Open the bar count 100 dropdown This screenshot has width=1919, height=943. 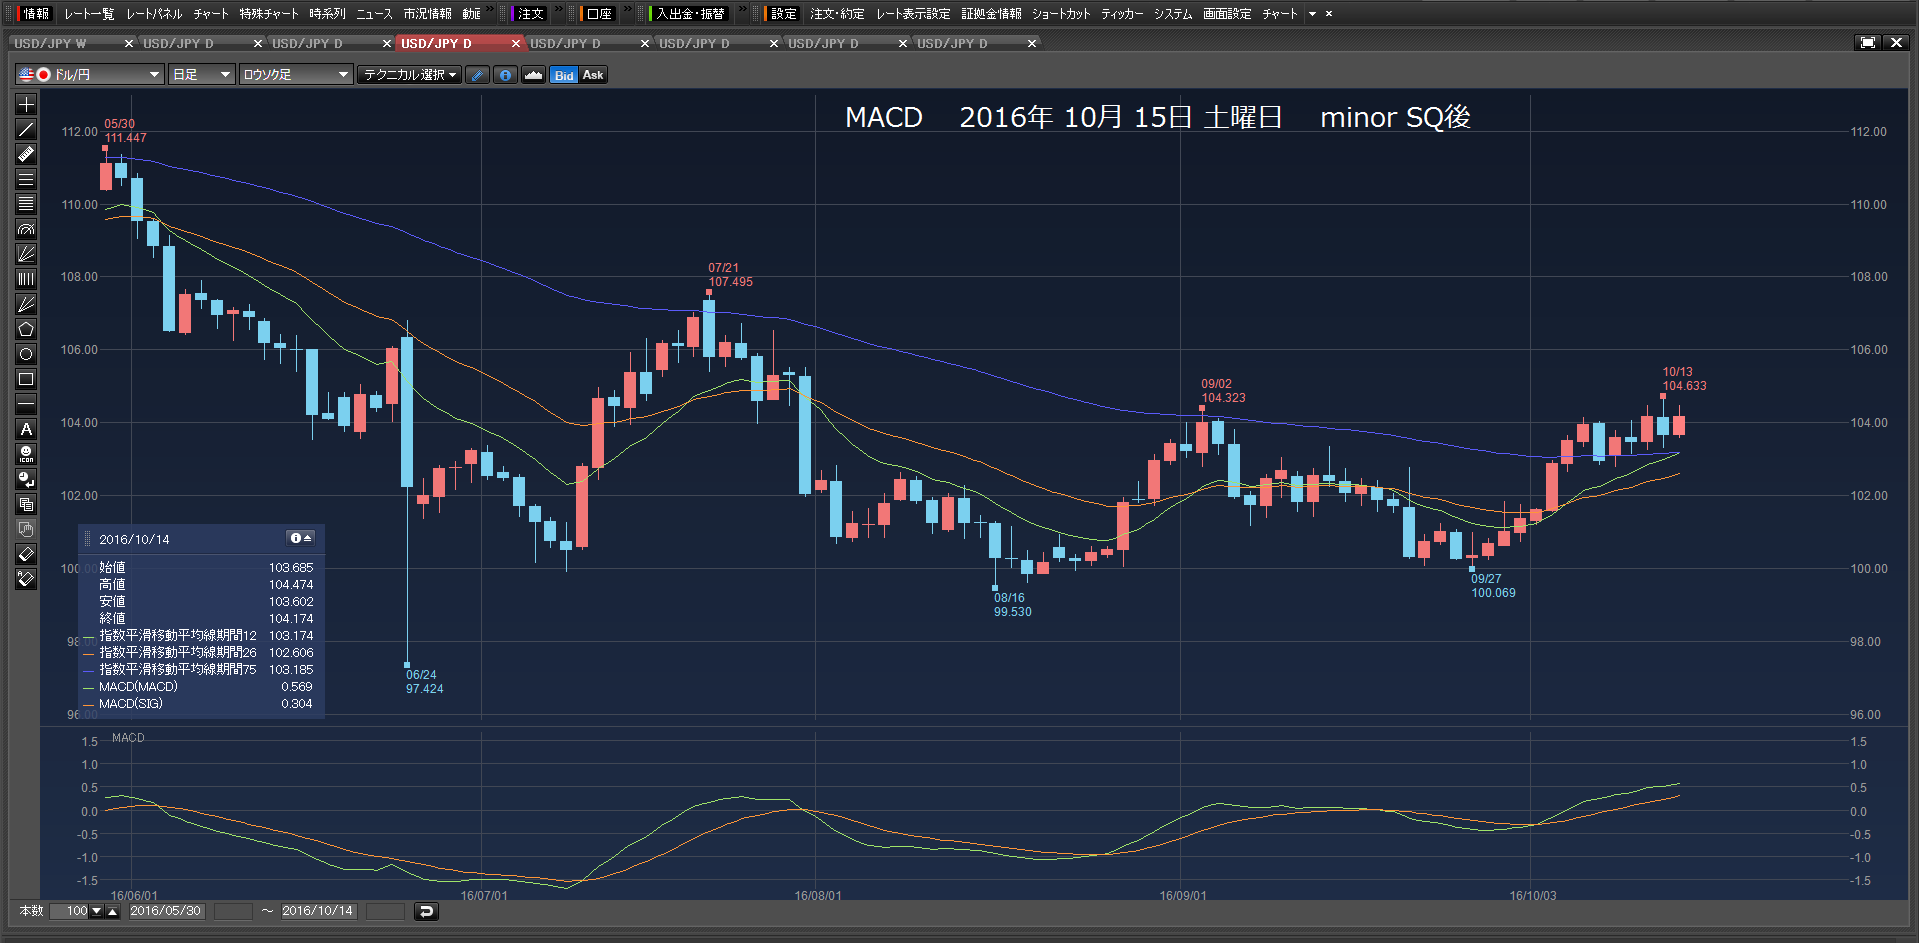coord(96,911)
